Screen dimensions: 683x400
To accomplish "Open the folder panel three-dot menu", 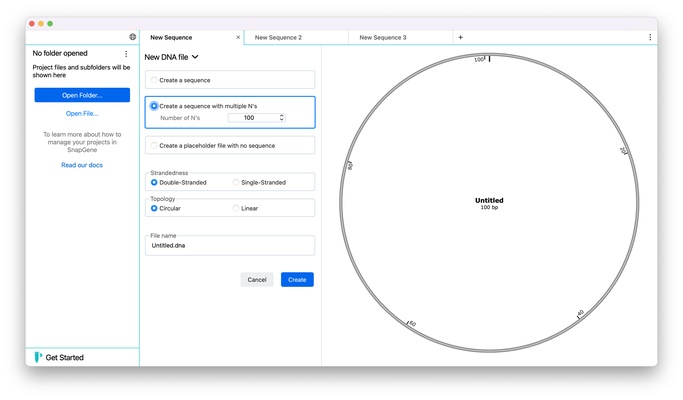I will pyautogui.click(x=126, y=54).
